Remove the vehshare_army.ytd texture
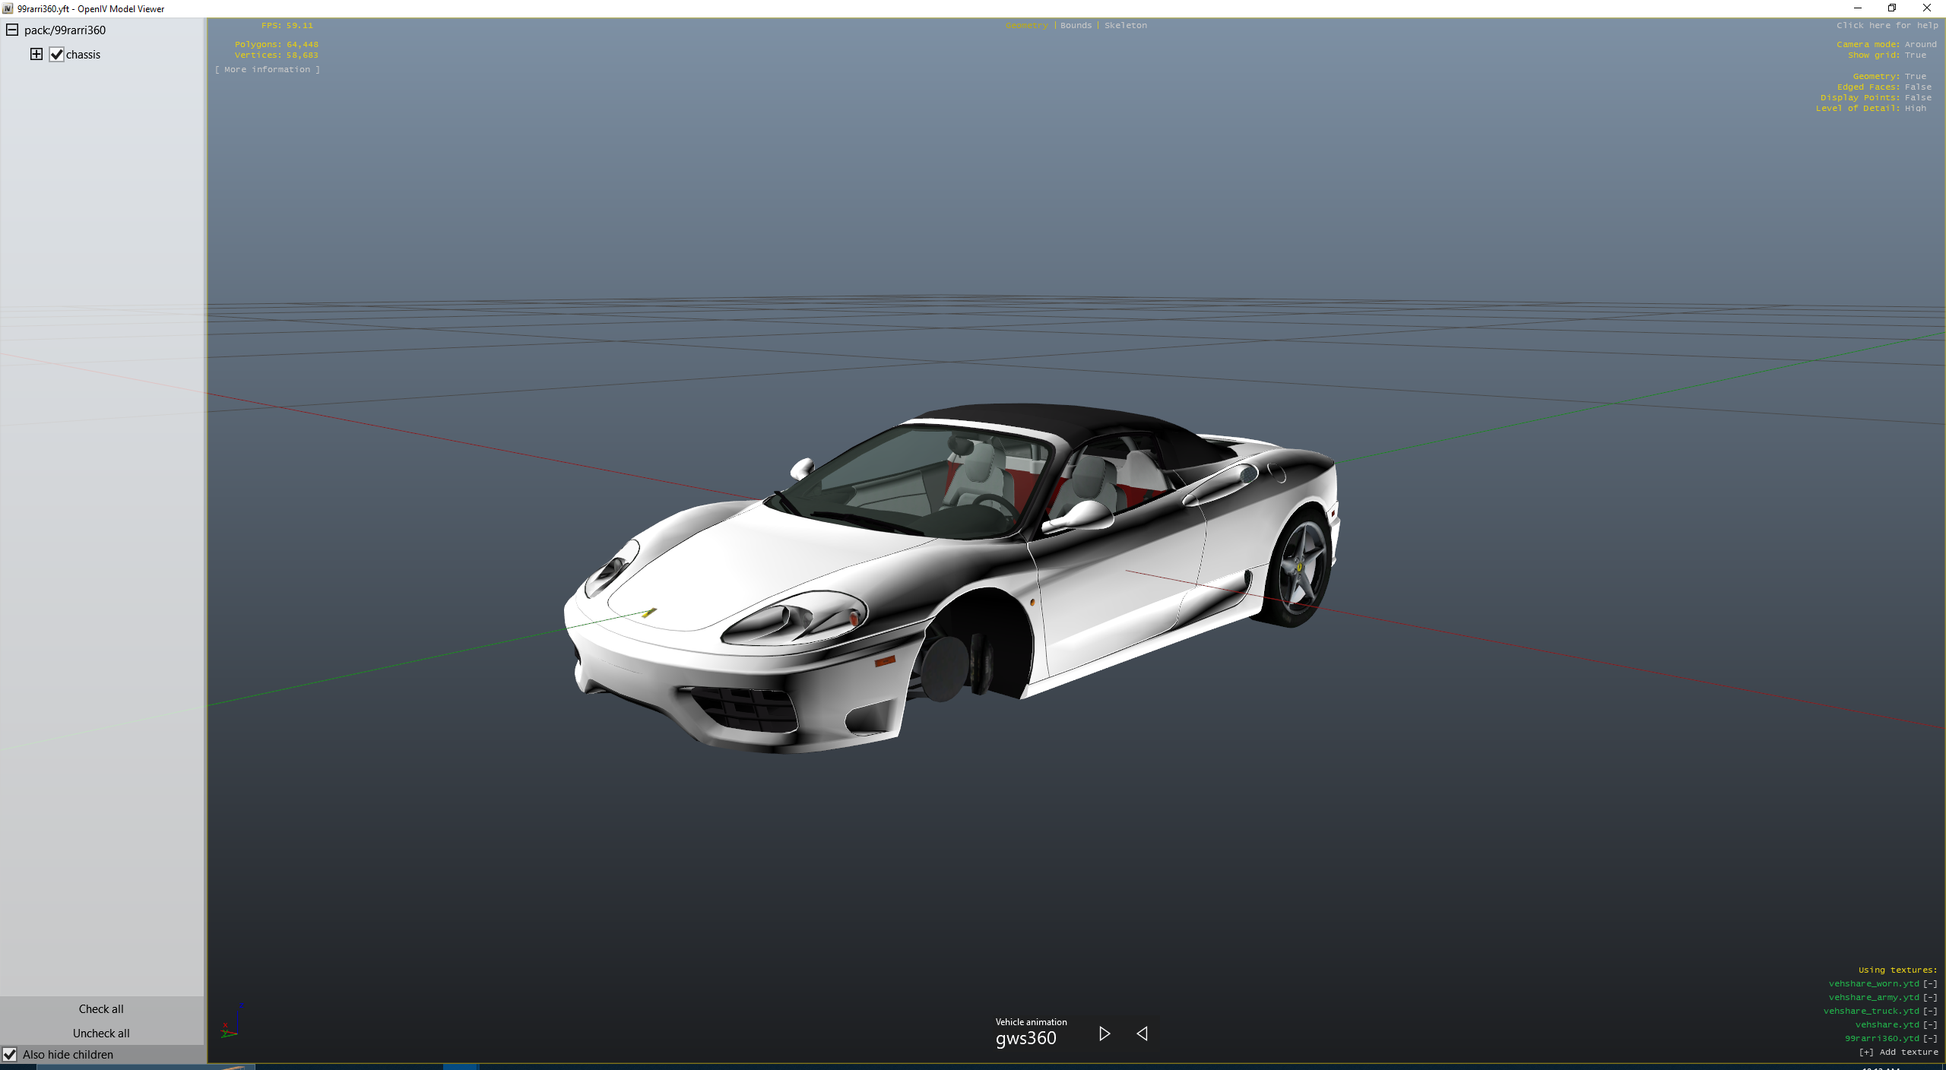 click(x=1930, y=997)
